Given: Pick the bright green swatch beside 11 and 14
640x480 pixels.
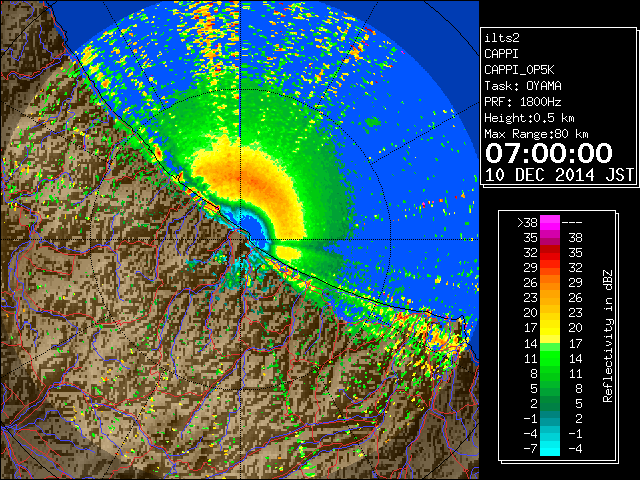Looking at the screenshot, I should pyautogui.click(x=550, y=358).
